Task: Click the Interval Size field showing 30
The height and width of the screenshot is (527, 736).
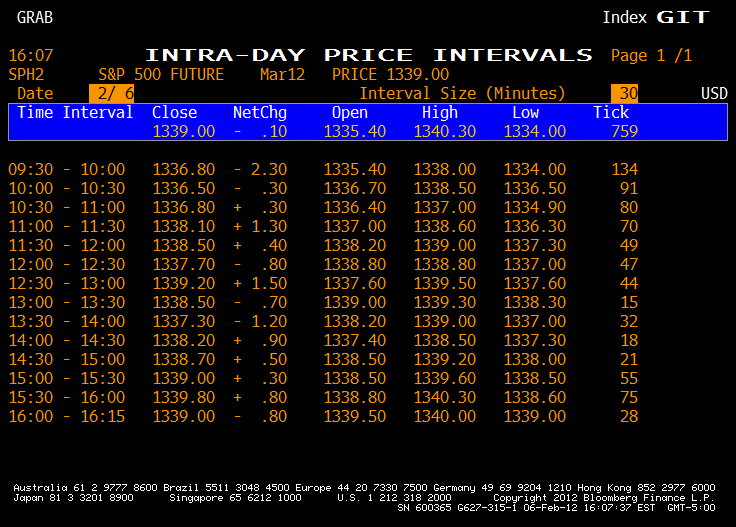Action: pyautogui.click(x=625, y=93)
